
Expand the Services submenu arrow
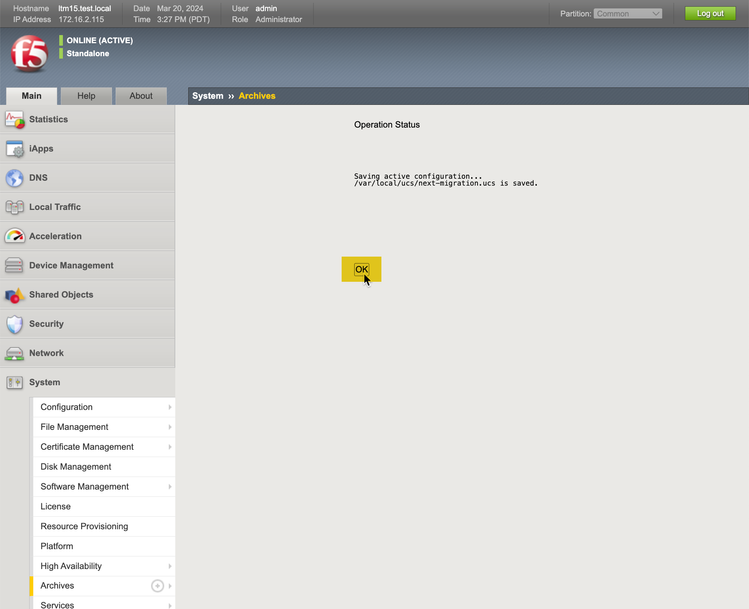(x=170, y=605)
